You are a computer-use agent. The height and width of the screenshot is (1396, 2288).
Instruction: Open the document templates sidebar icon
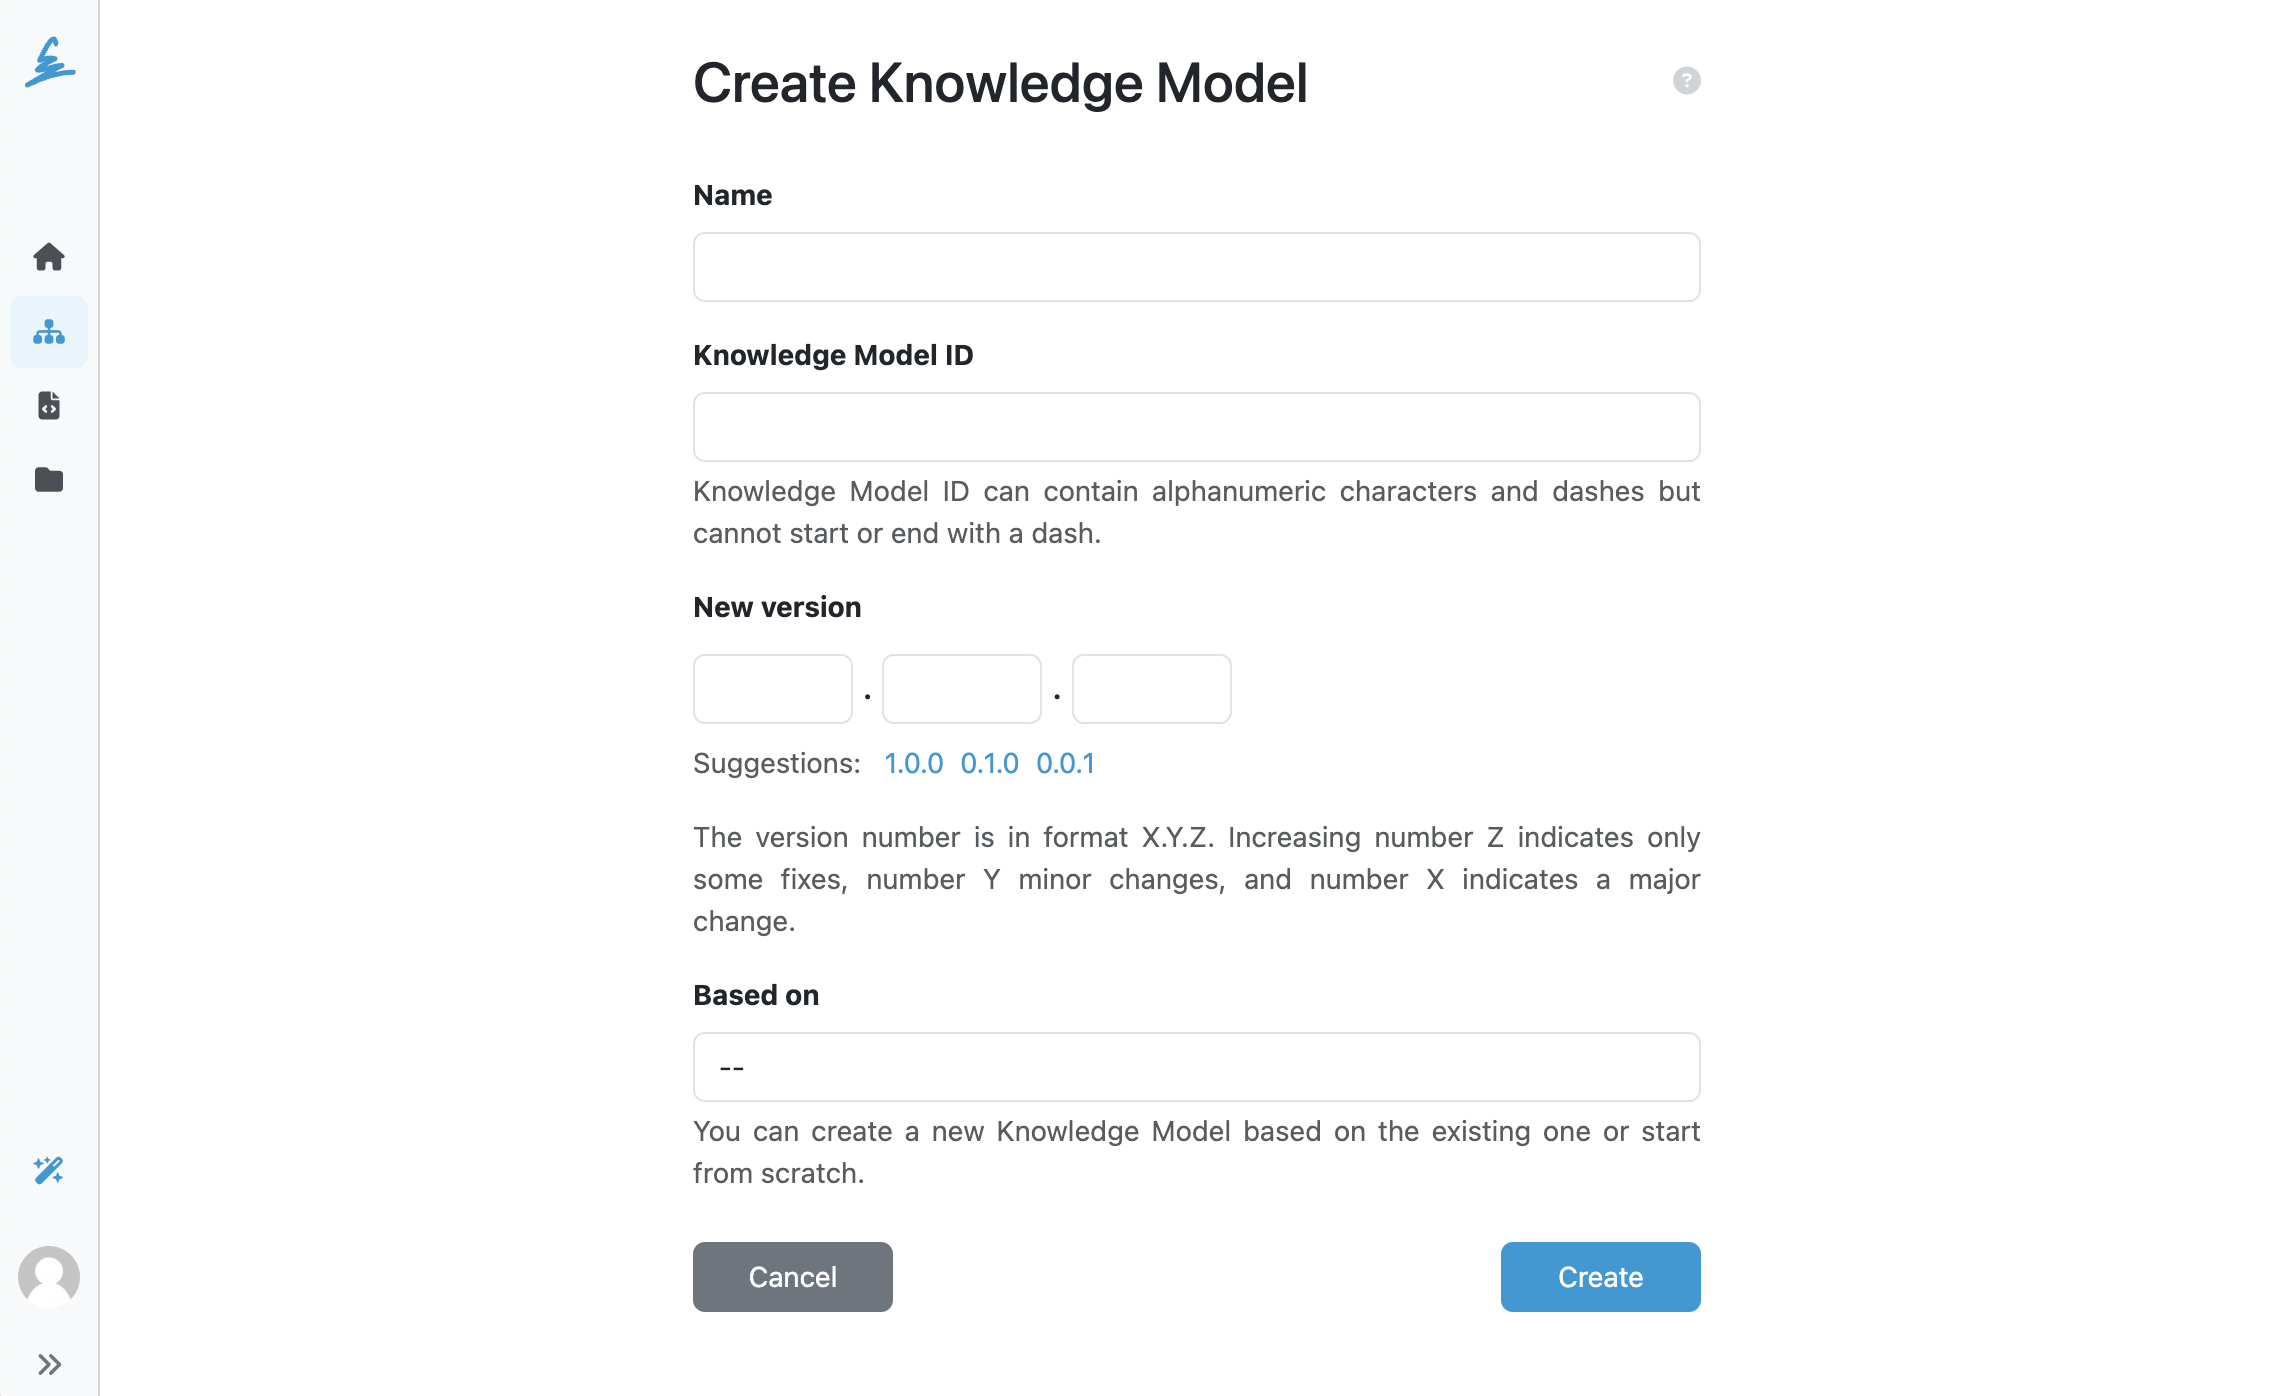48,405
